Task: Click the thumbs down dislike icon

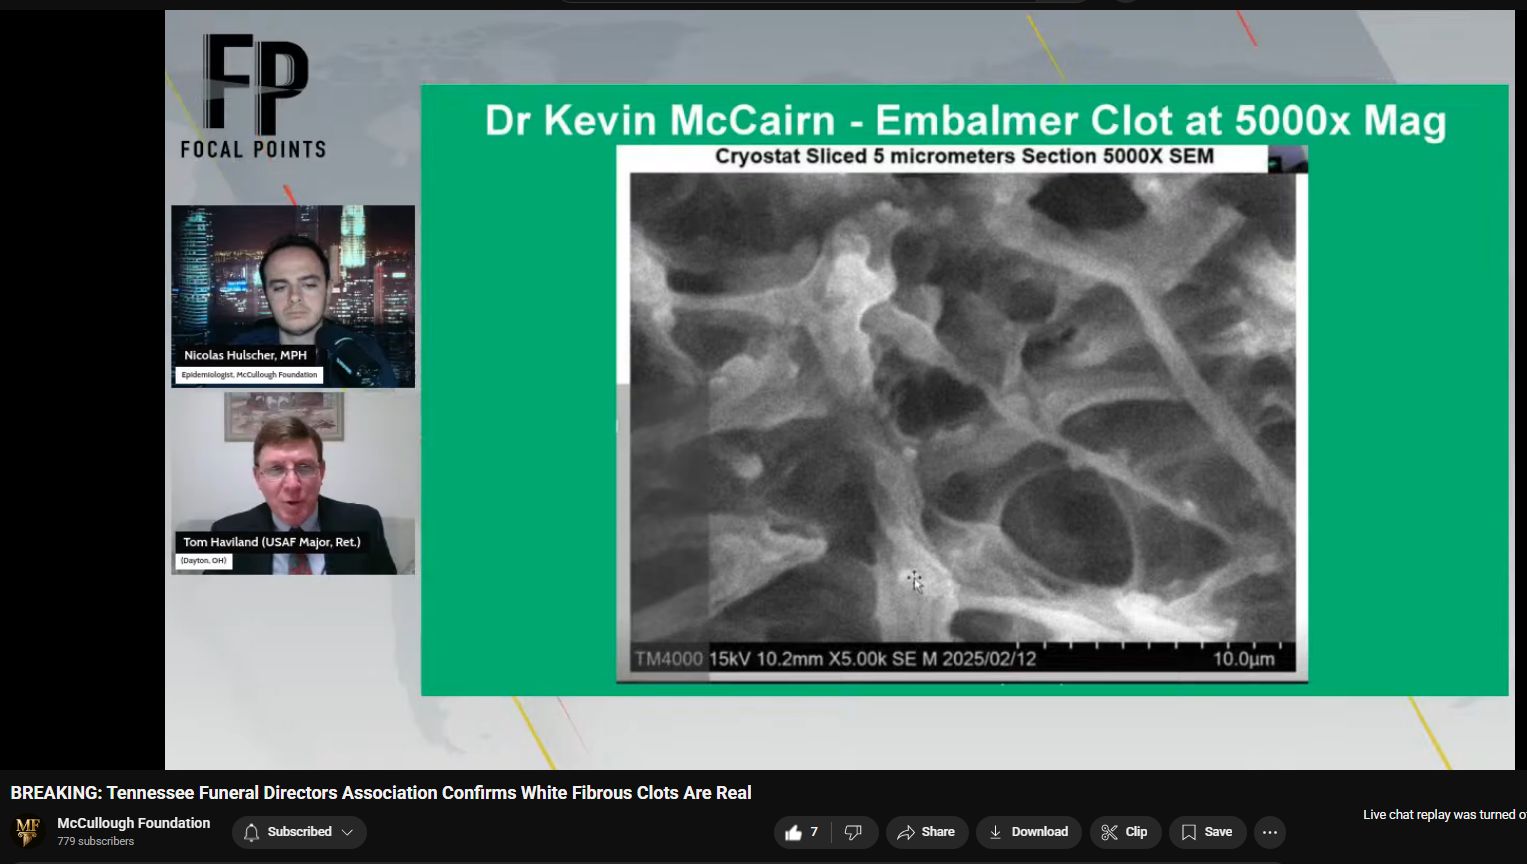Action: (x=854, y=832)
